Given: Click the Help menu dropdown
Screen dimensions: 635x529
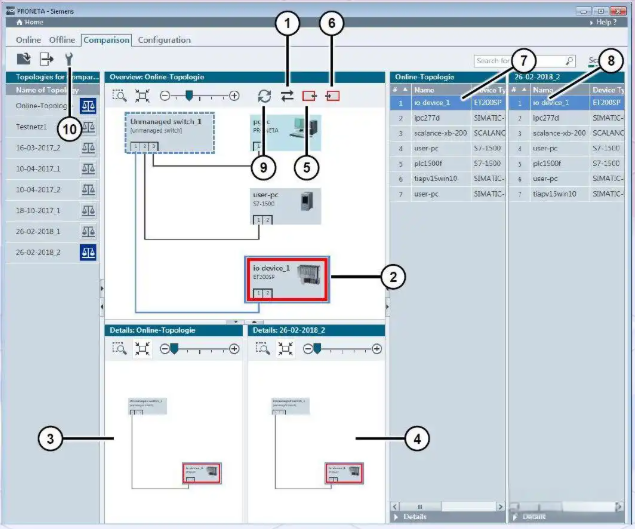Looking at the screenshot, I should 606,21.
